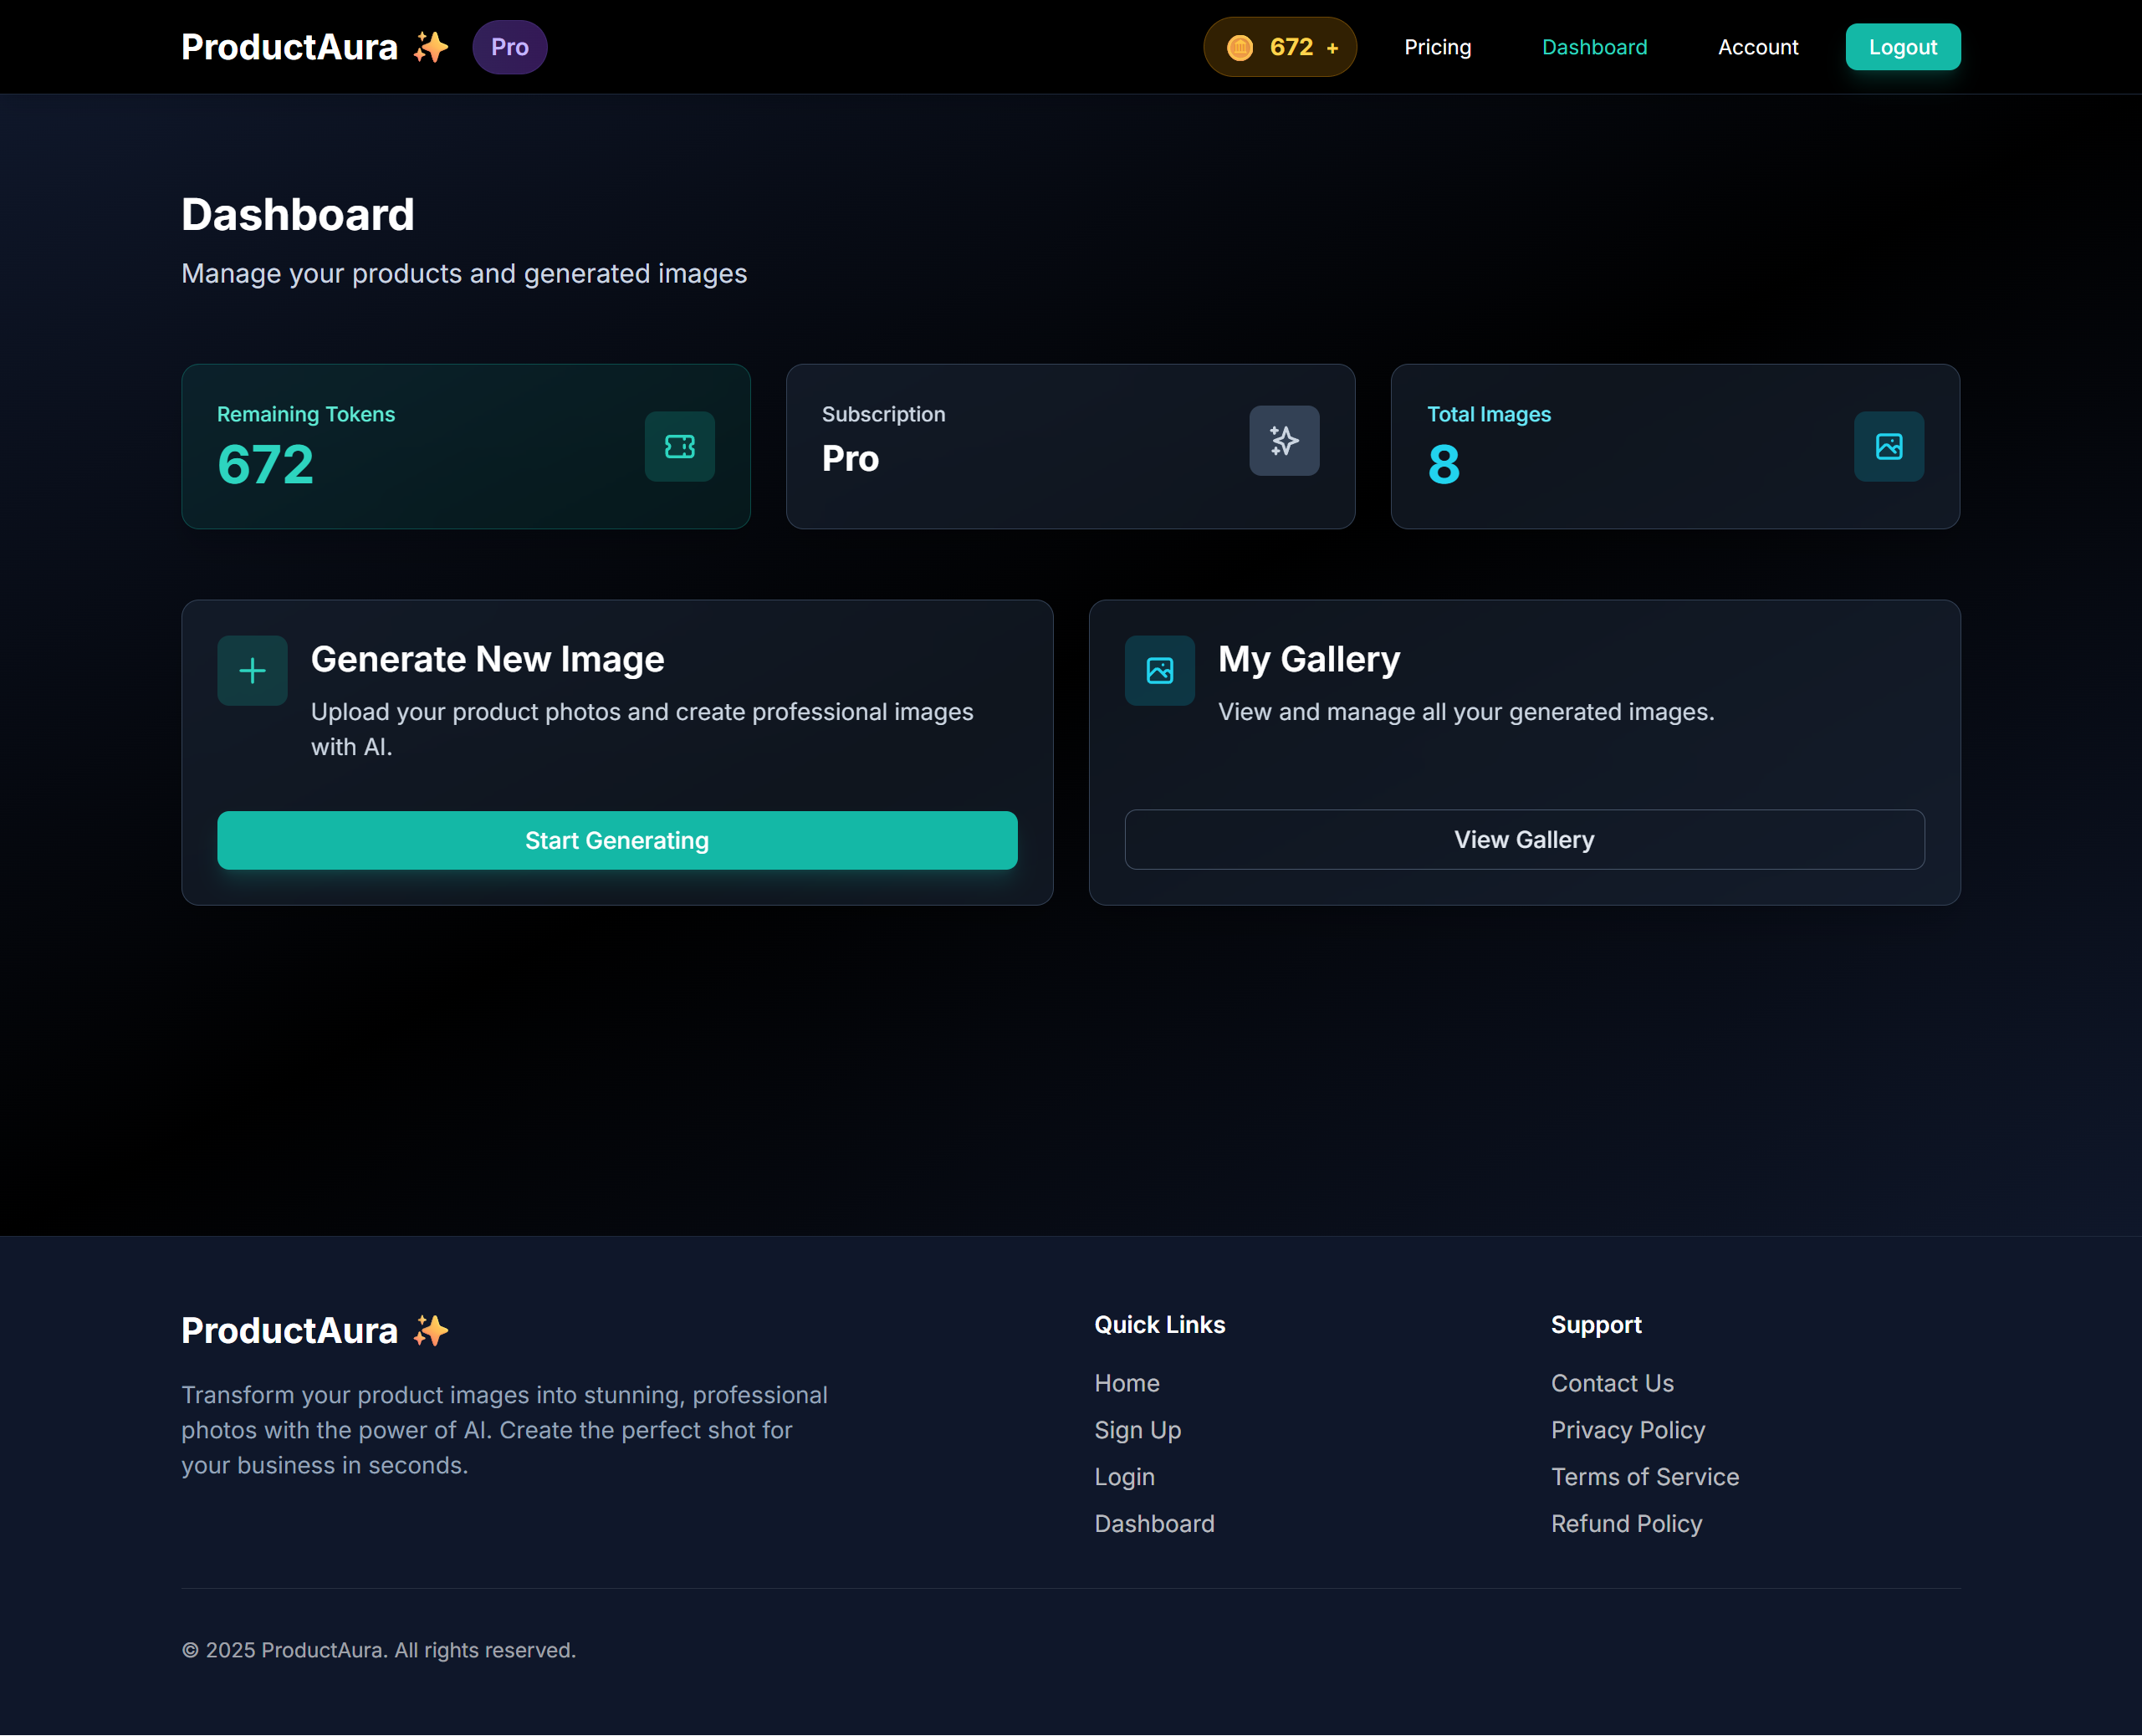Go to Account in the top navigation
The width and height of the screenshot is (2142, 1736).
point(1757,47)
